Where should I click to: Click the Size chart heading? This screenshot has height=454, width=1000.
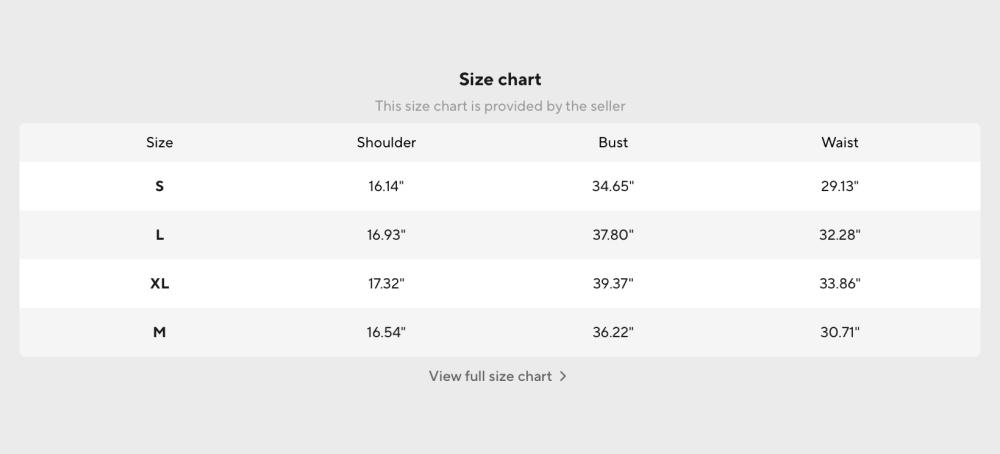[x=500, y=80]
